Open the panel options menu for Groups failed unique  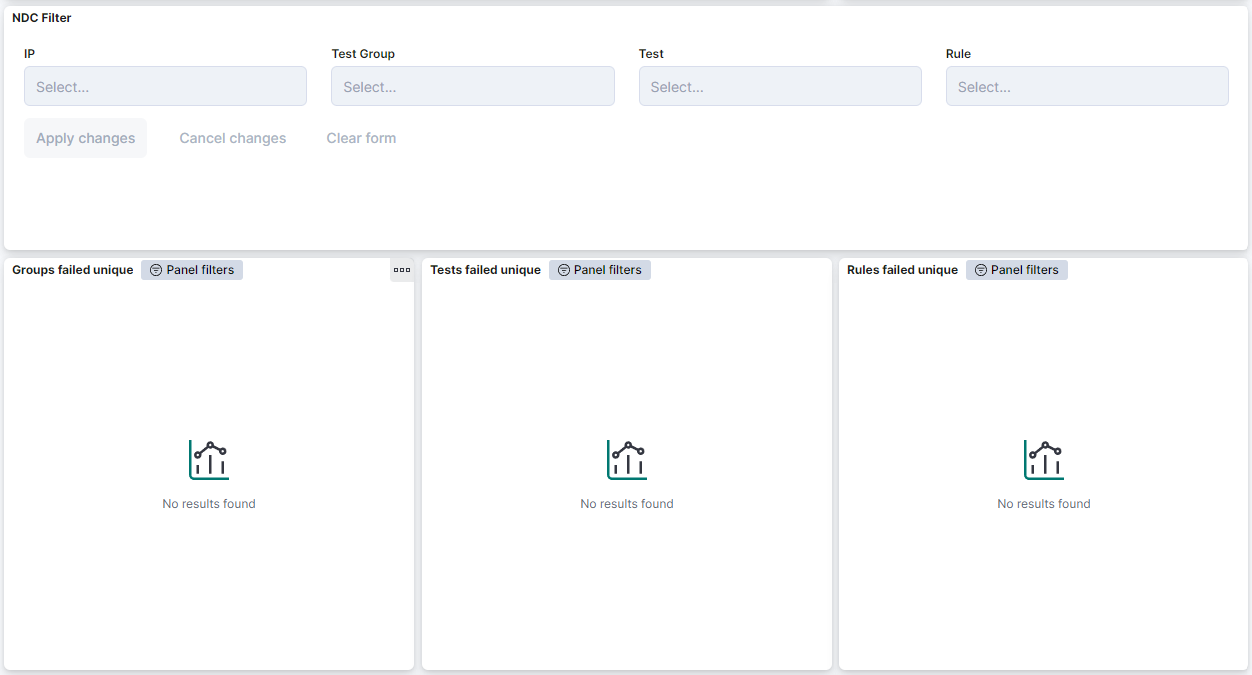point(402,270)
